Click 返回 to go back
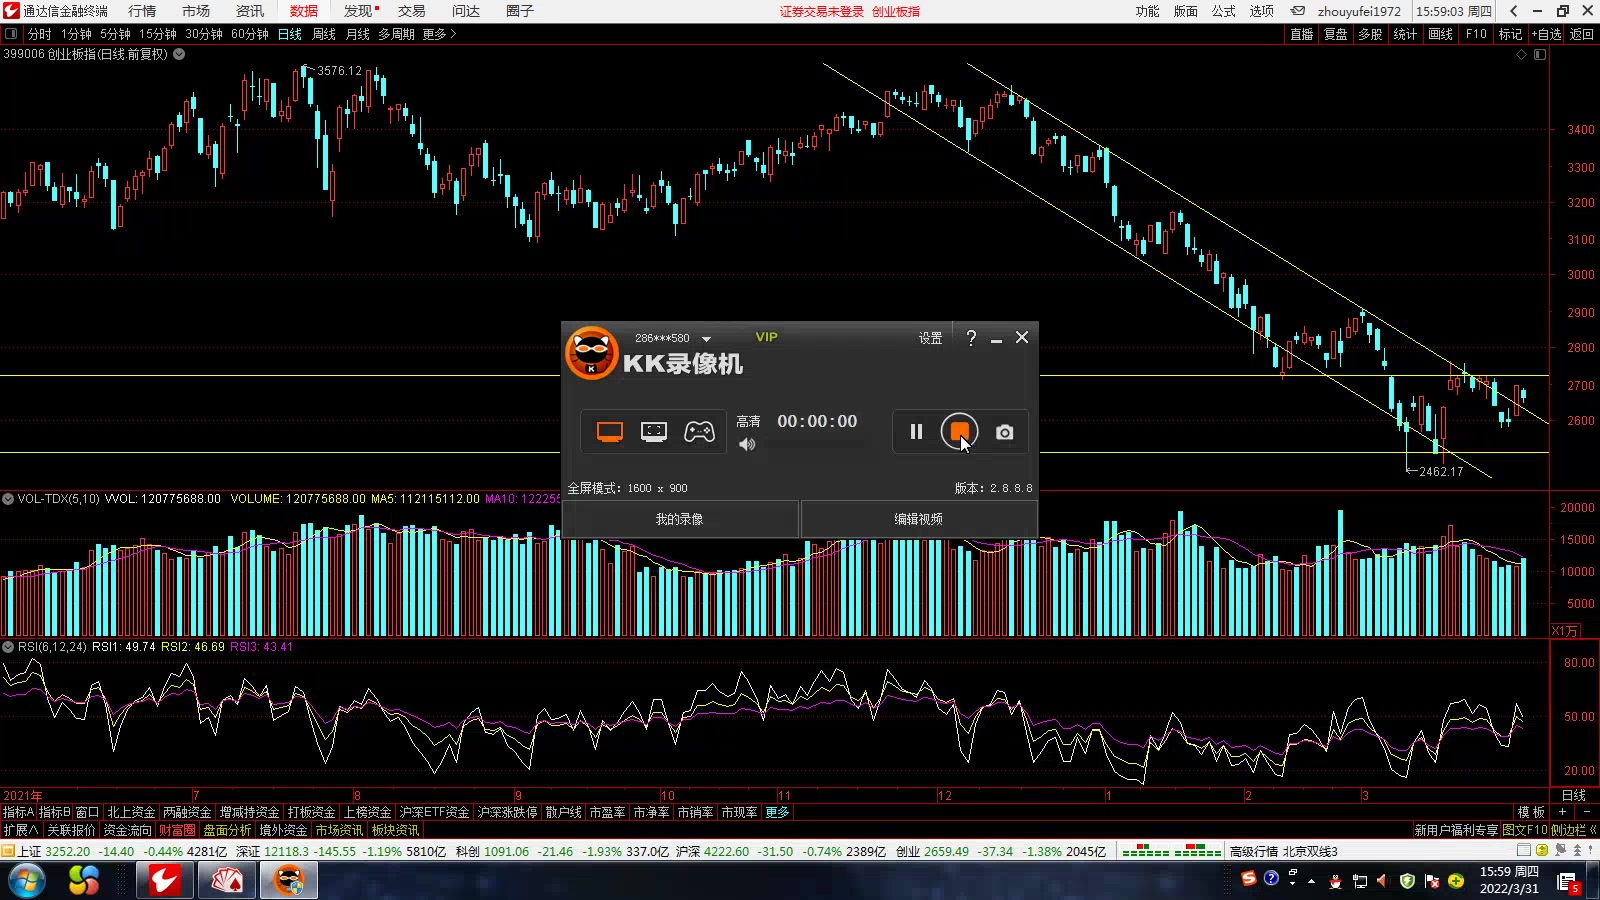The width and height of the screenshot is (1600, 900). (x=1582, y=34)
